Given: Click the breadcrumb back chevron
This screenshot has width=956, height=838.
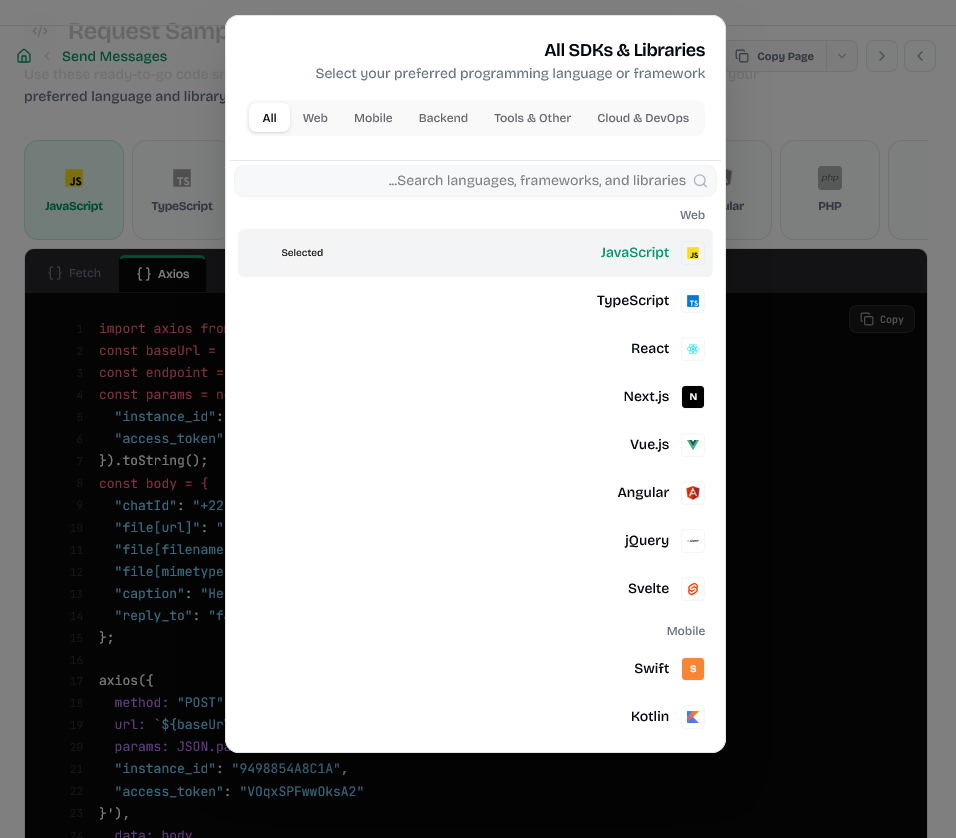Looking at the screenshot, I should coord(47,56).
